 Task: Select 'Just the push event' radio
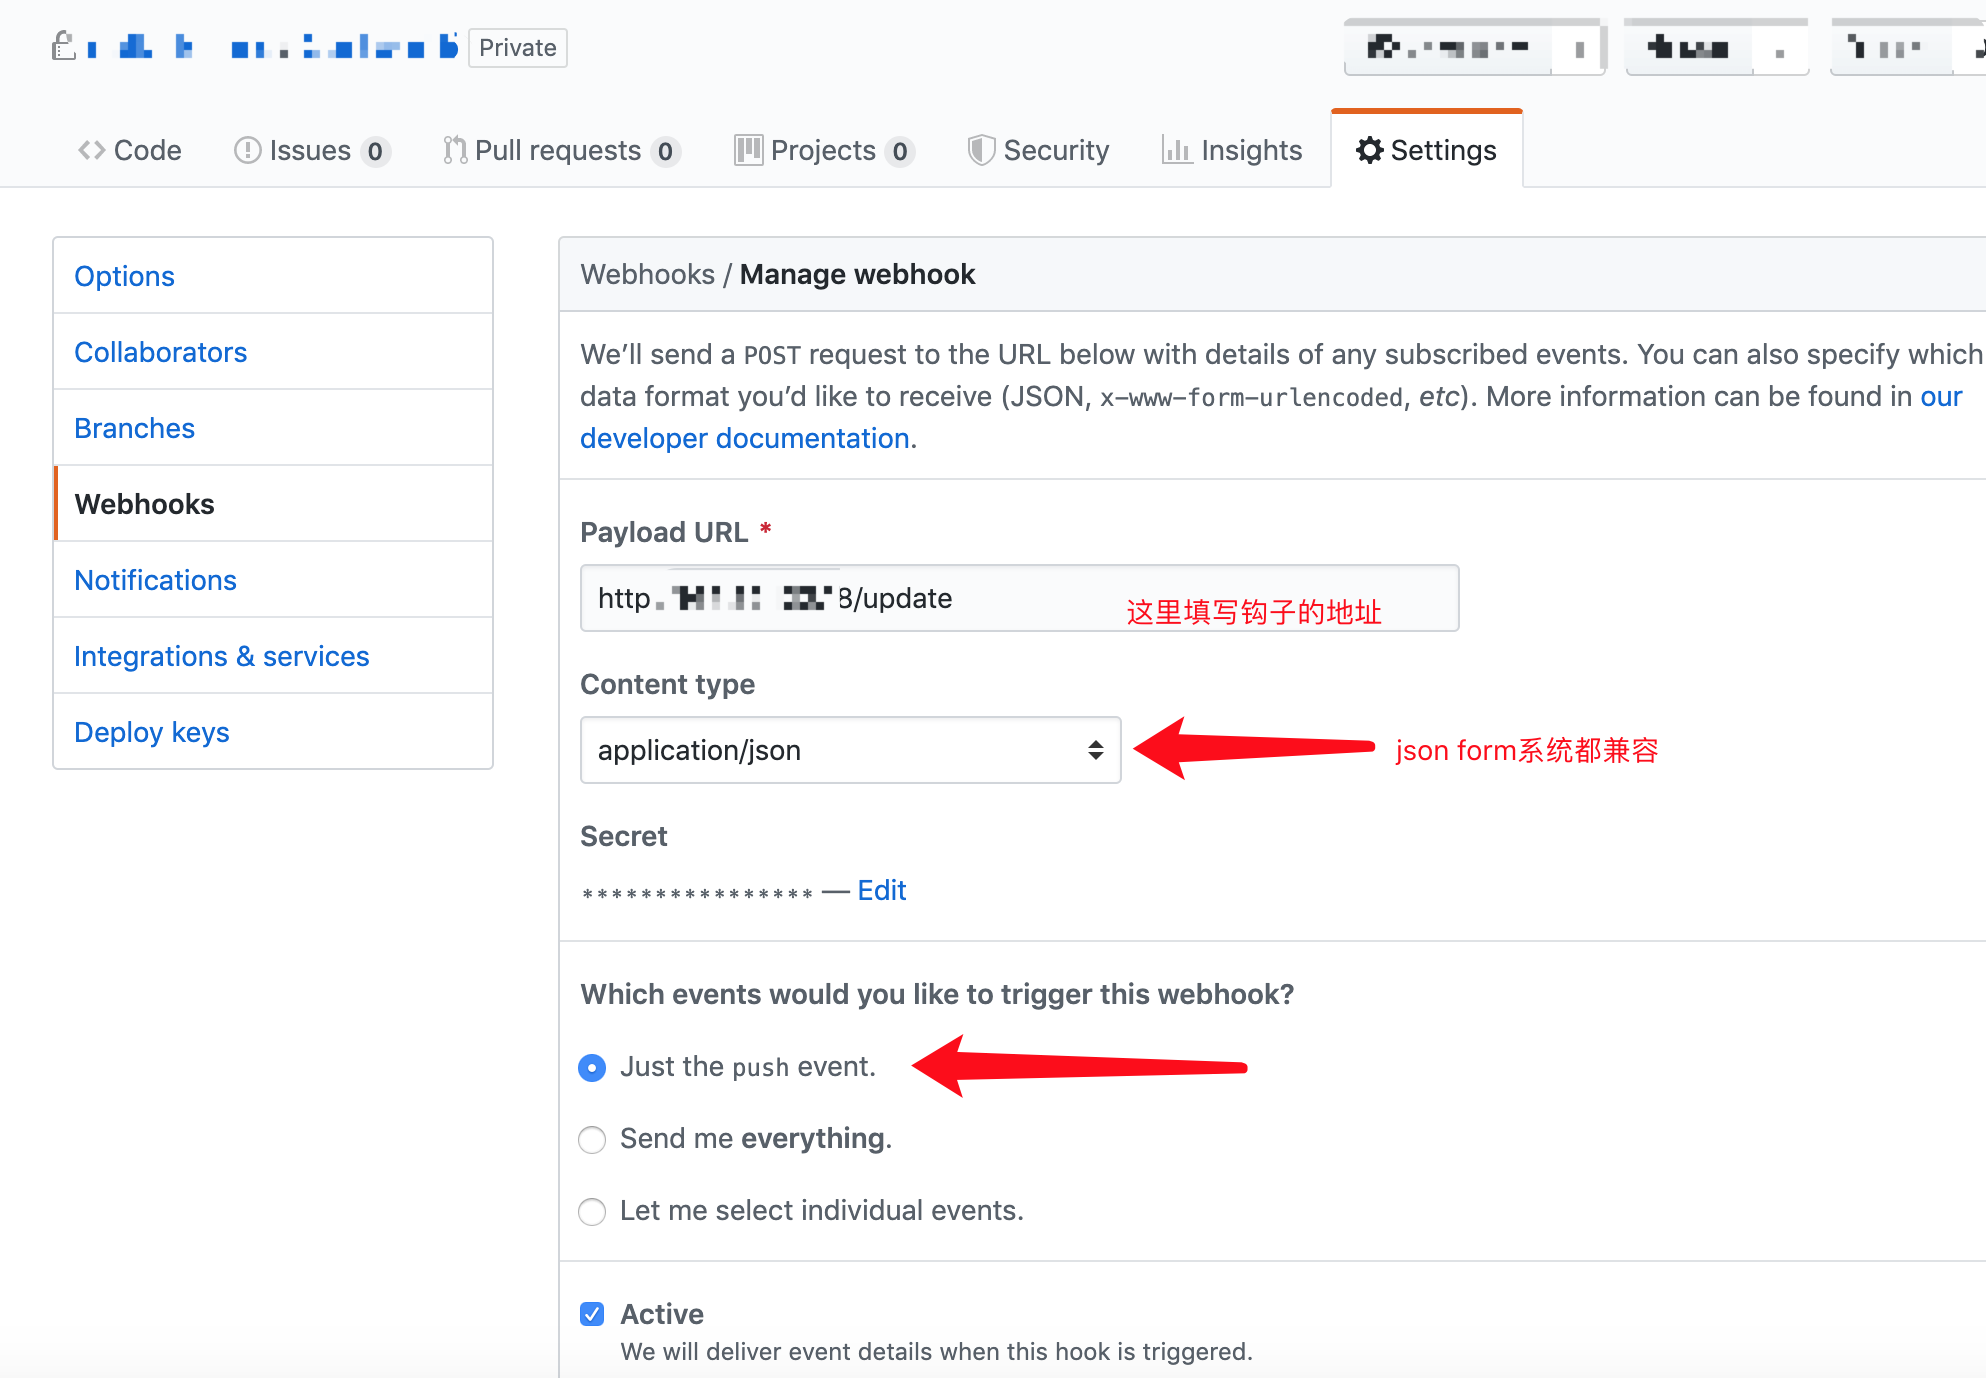(592, 1068)
